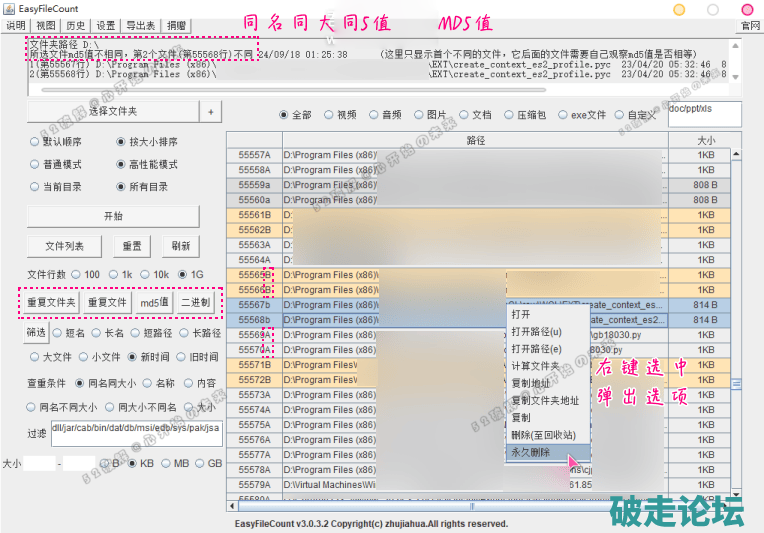The height and width of the screenshot is (533, 764).
Task: Select 打开路径(e) in the context menu
Action: coord(536,349)
